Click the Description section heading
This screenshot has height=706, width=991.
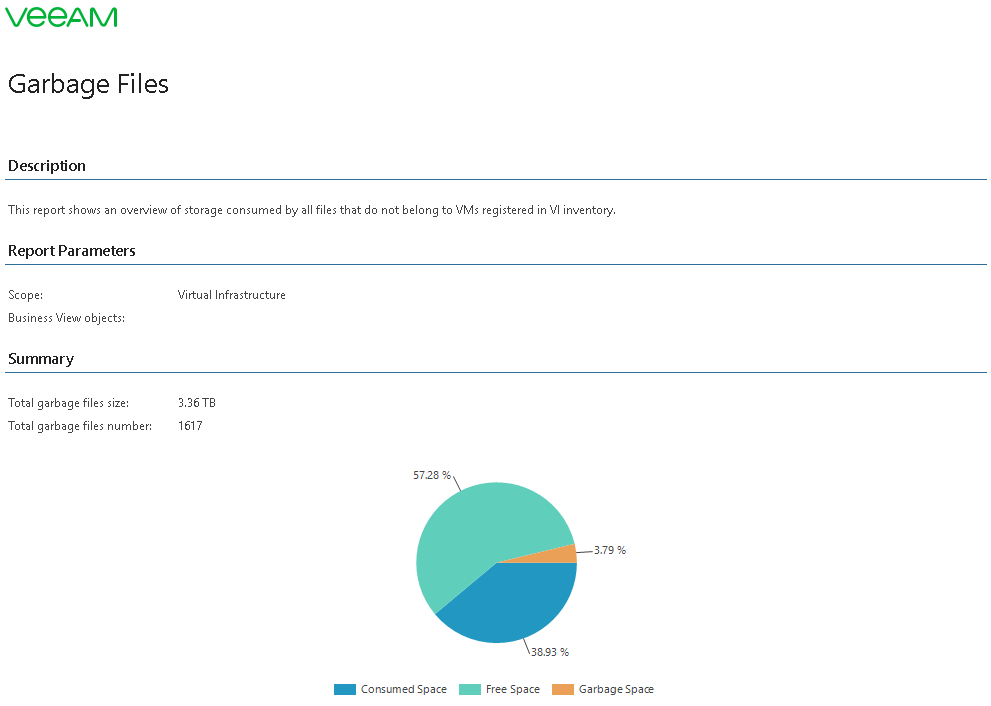click(x=47, y=166)
